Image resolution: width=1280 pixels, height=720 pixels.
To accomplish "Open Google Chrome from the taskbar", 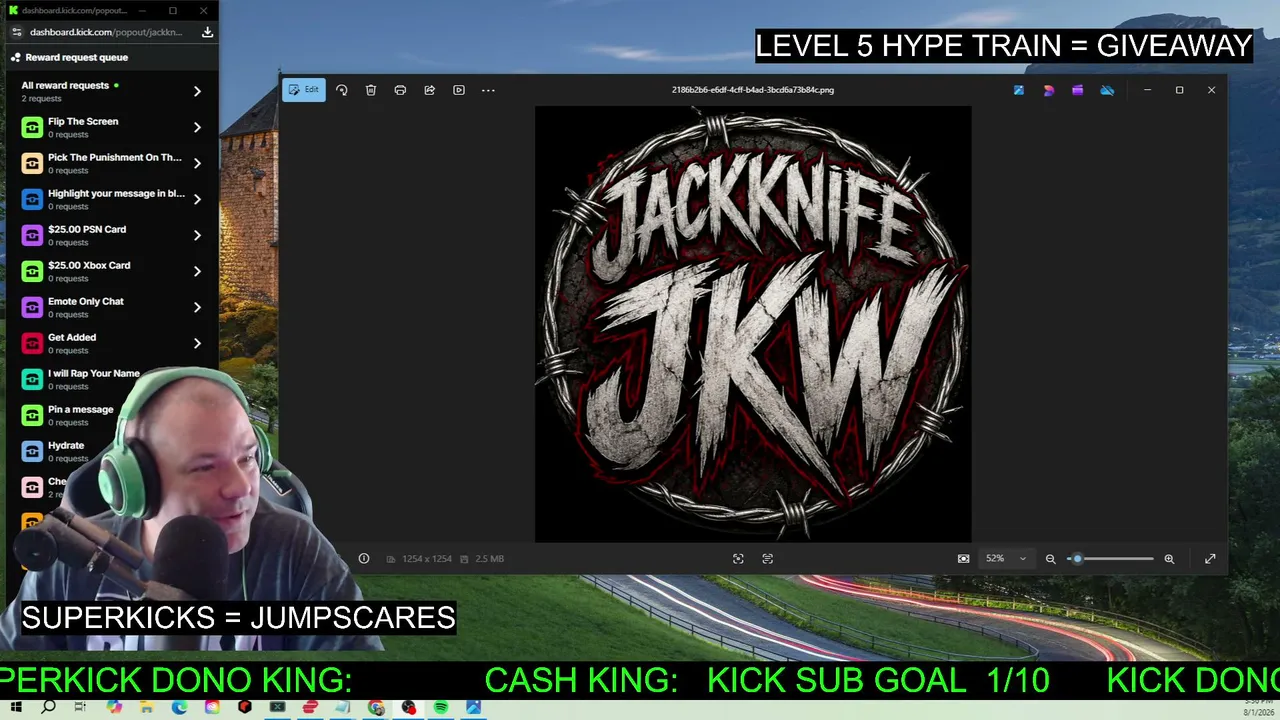I will tap(376, 708).
